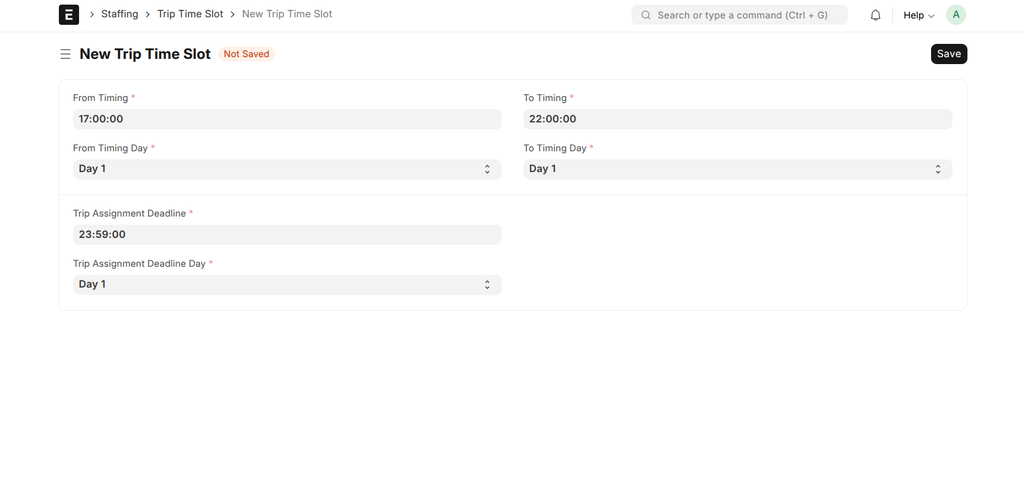Viewport: 1024px width, 481px height.
Task: Toggle the sidebar hamburger icon
Action: pos(66,54)
